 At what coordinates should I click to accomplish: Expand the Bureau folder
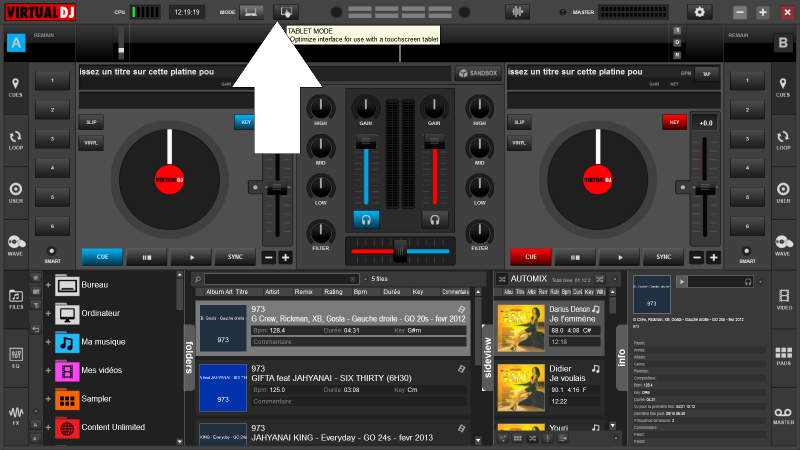click(x=48, y=285)
